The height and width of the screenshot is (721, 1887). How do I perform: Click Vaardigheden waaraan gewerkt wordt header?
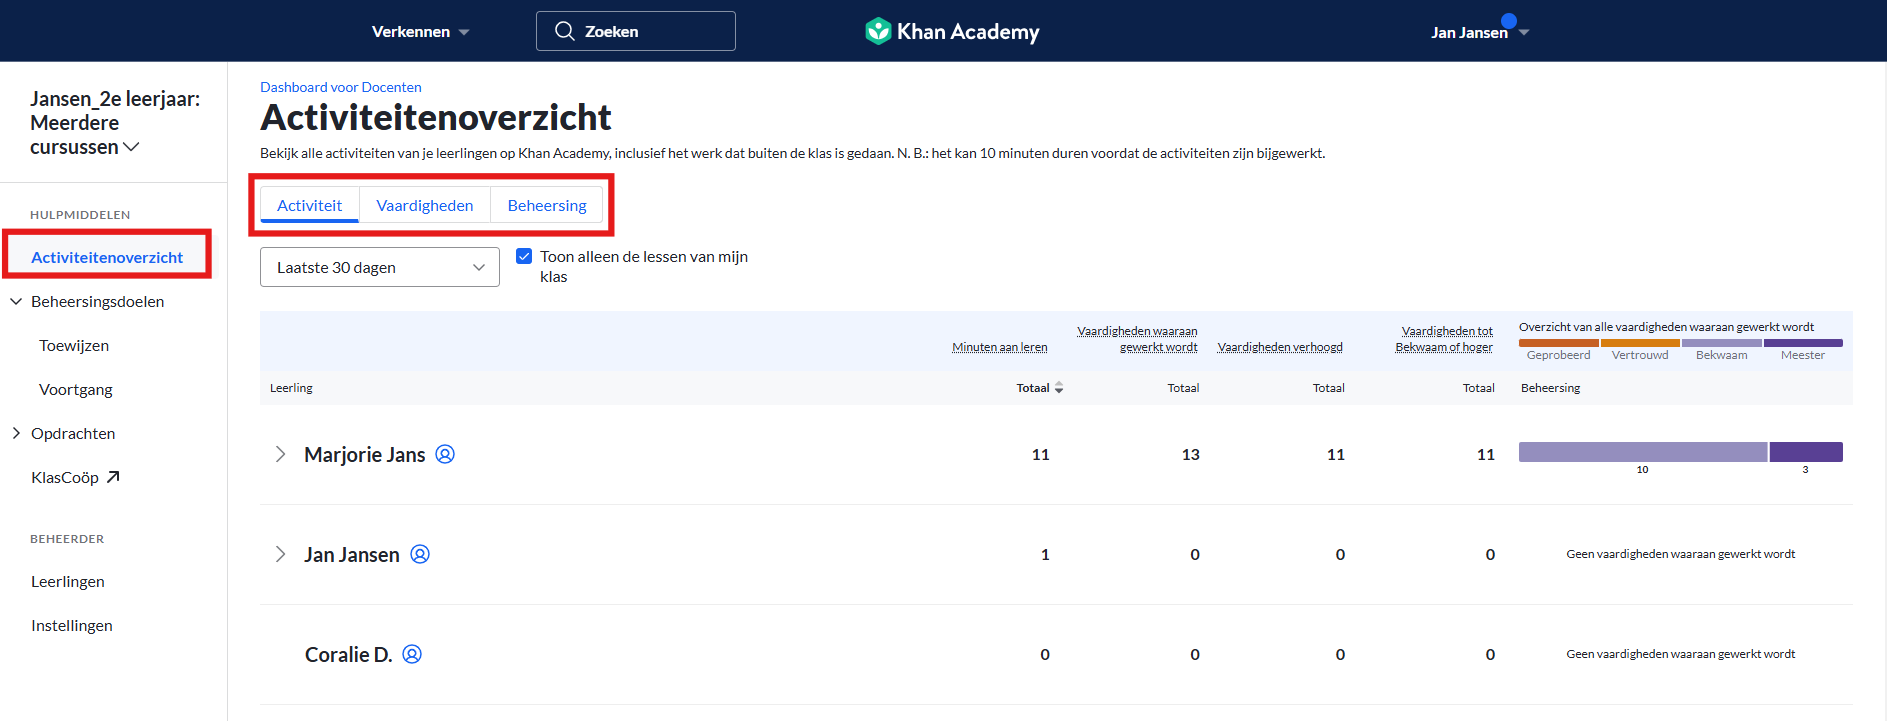pos(1138,339)
